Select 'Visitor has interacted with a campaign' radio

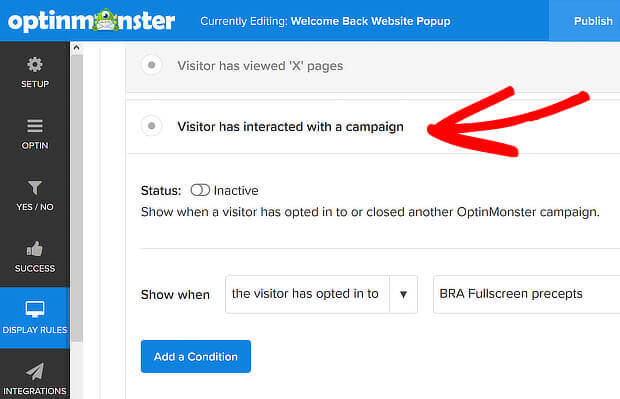click(x=151, y=126)
